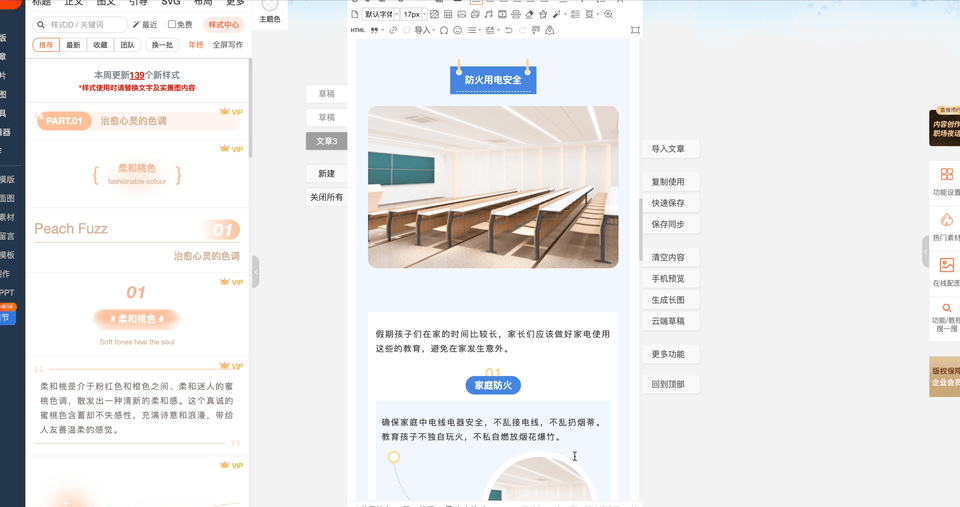Image resolution: width=960 pixels, height=507 pixels.
Task: Select the classroom image in article
Action: 493,187
